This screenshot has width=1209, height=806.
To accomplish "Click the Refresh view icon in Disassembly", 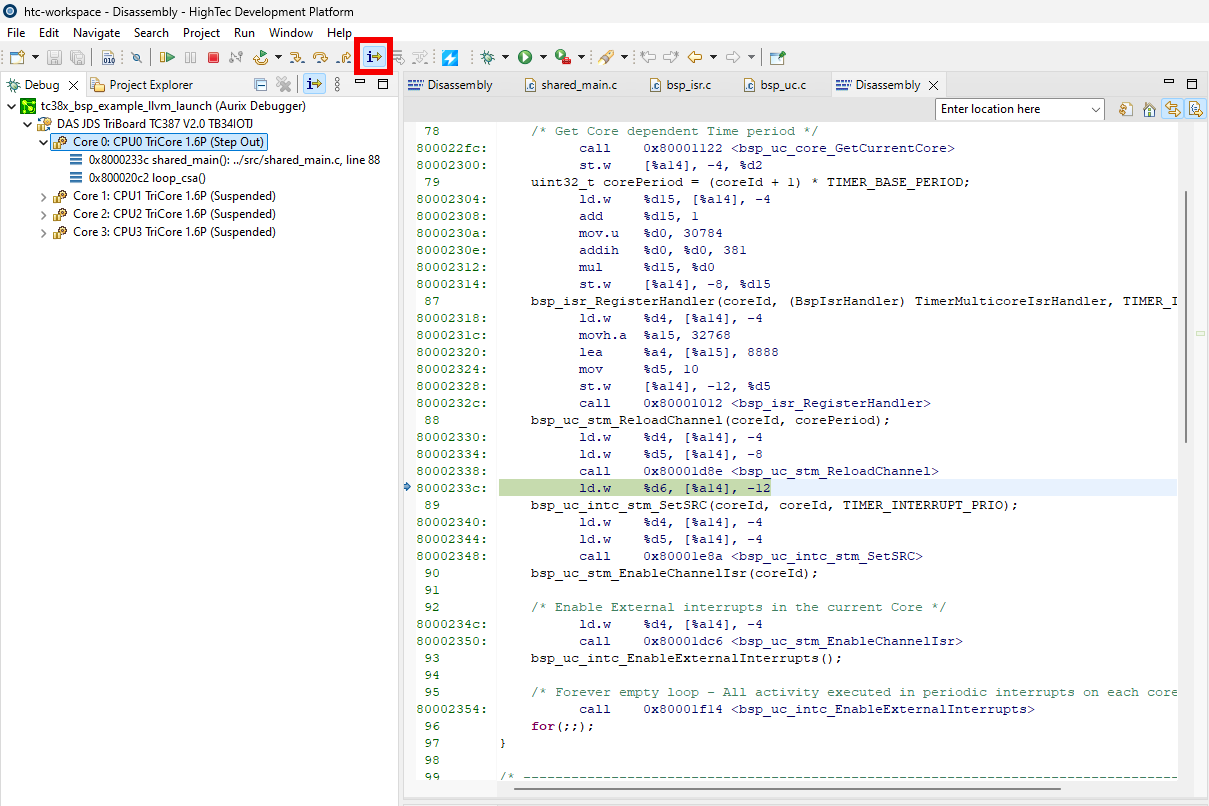I will [1126, 110].
